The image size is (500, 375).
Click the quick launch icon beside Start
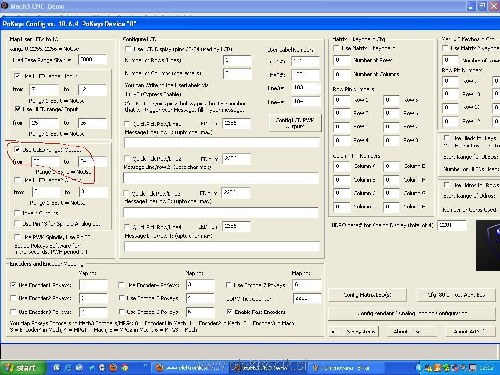coord(57,367)
